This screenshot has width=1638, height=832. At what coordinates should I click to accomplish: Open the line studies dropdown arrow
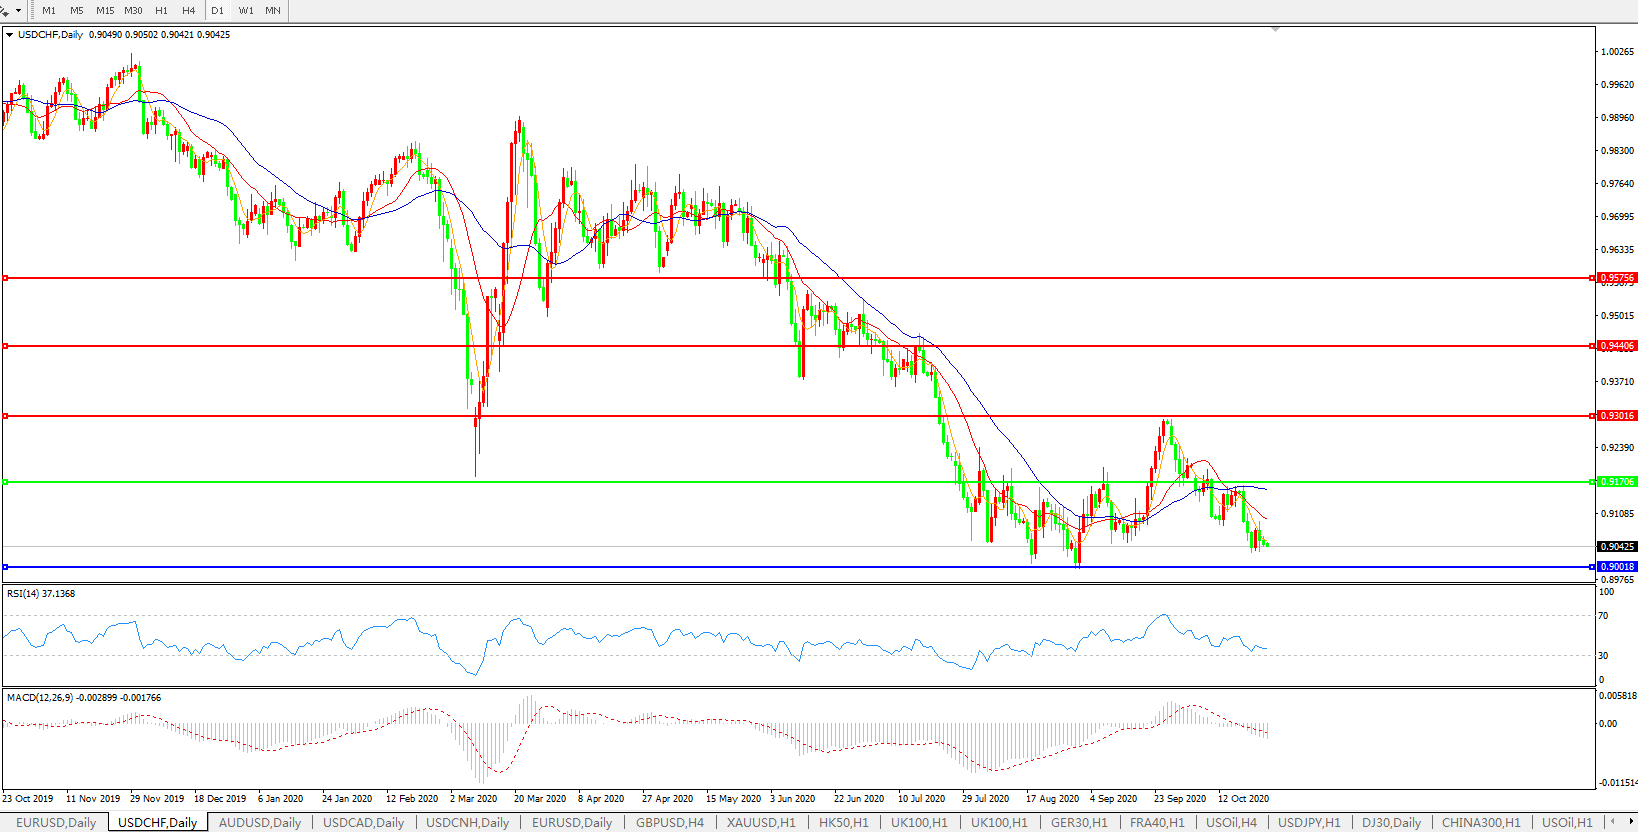click(x=18, y=10)
